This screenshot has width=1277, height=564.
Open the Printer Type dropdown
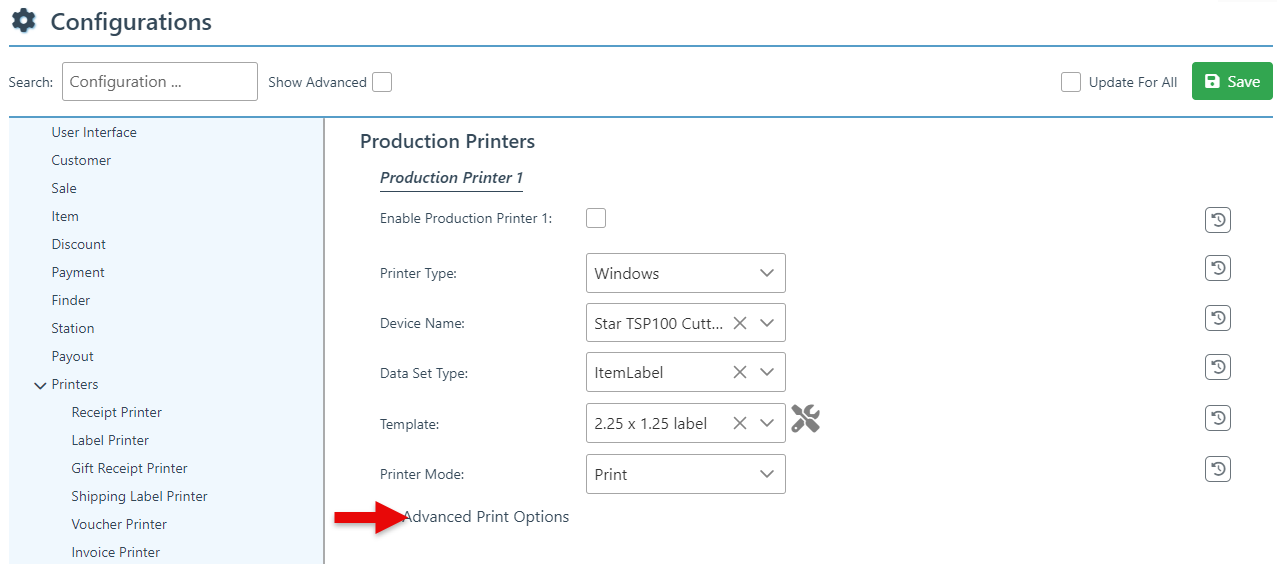[x=685, y=273]
